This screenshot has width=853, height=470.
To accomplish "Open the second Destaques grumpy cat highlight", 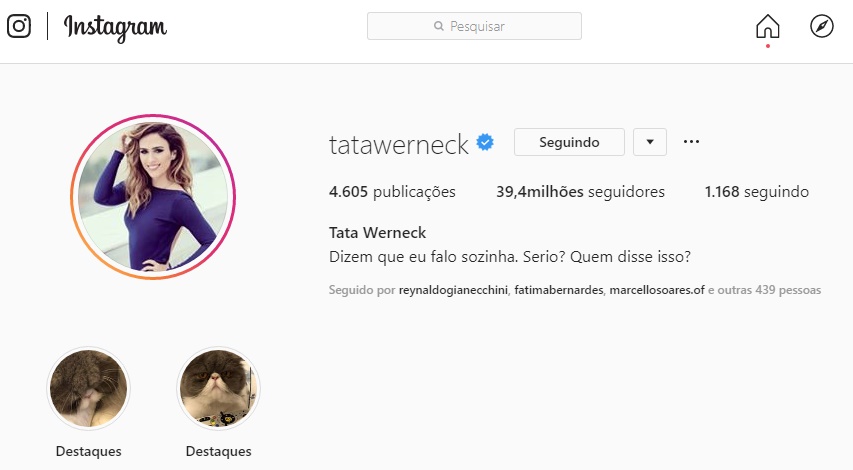I will coord(219,388).
